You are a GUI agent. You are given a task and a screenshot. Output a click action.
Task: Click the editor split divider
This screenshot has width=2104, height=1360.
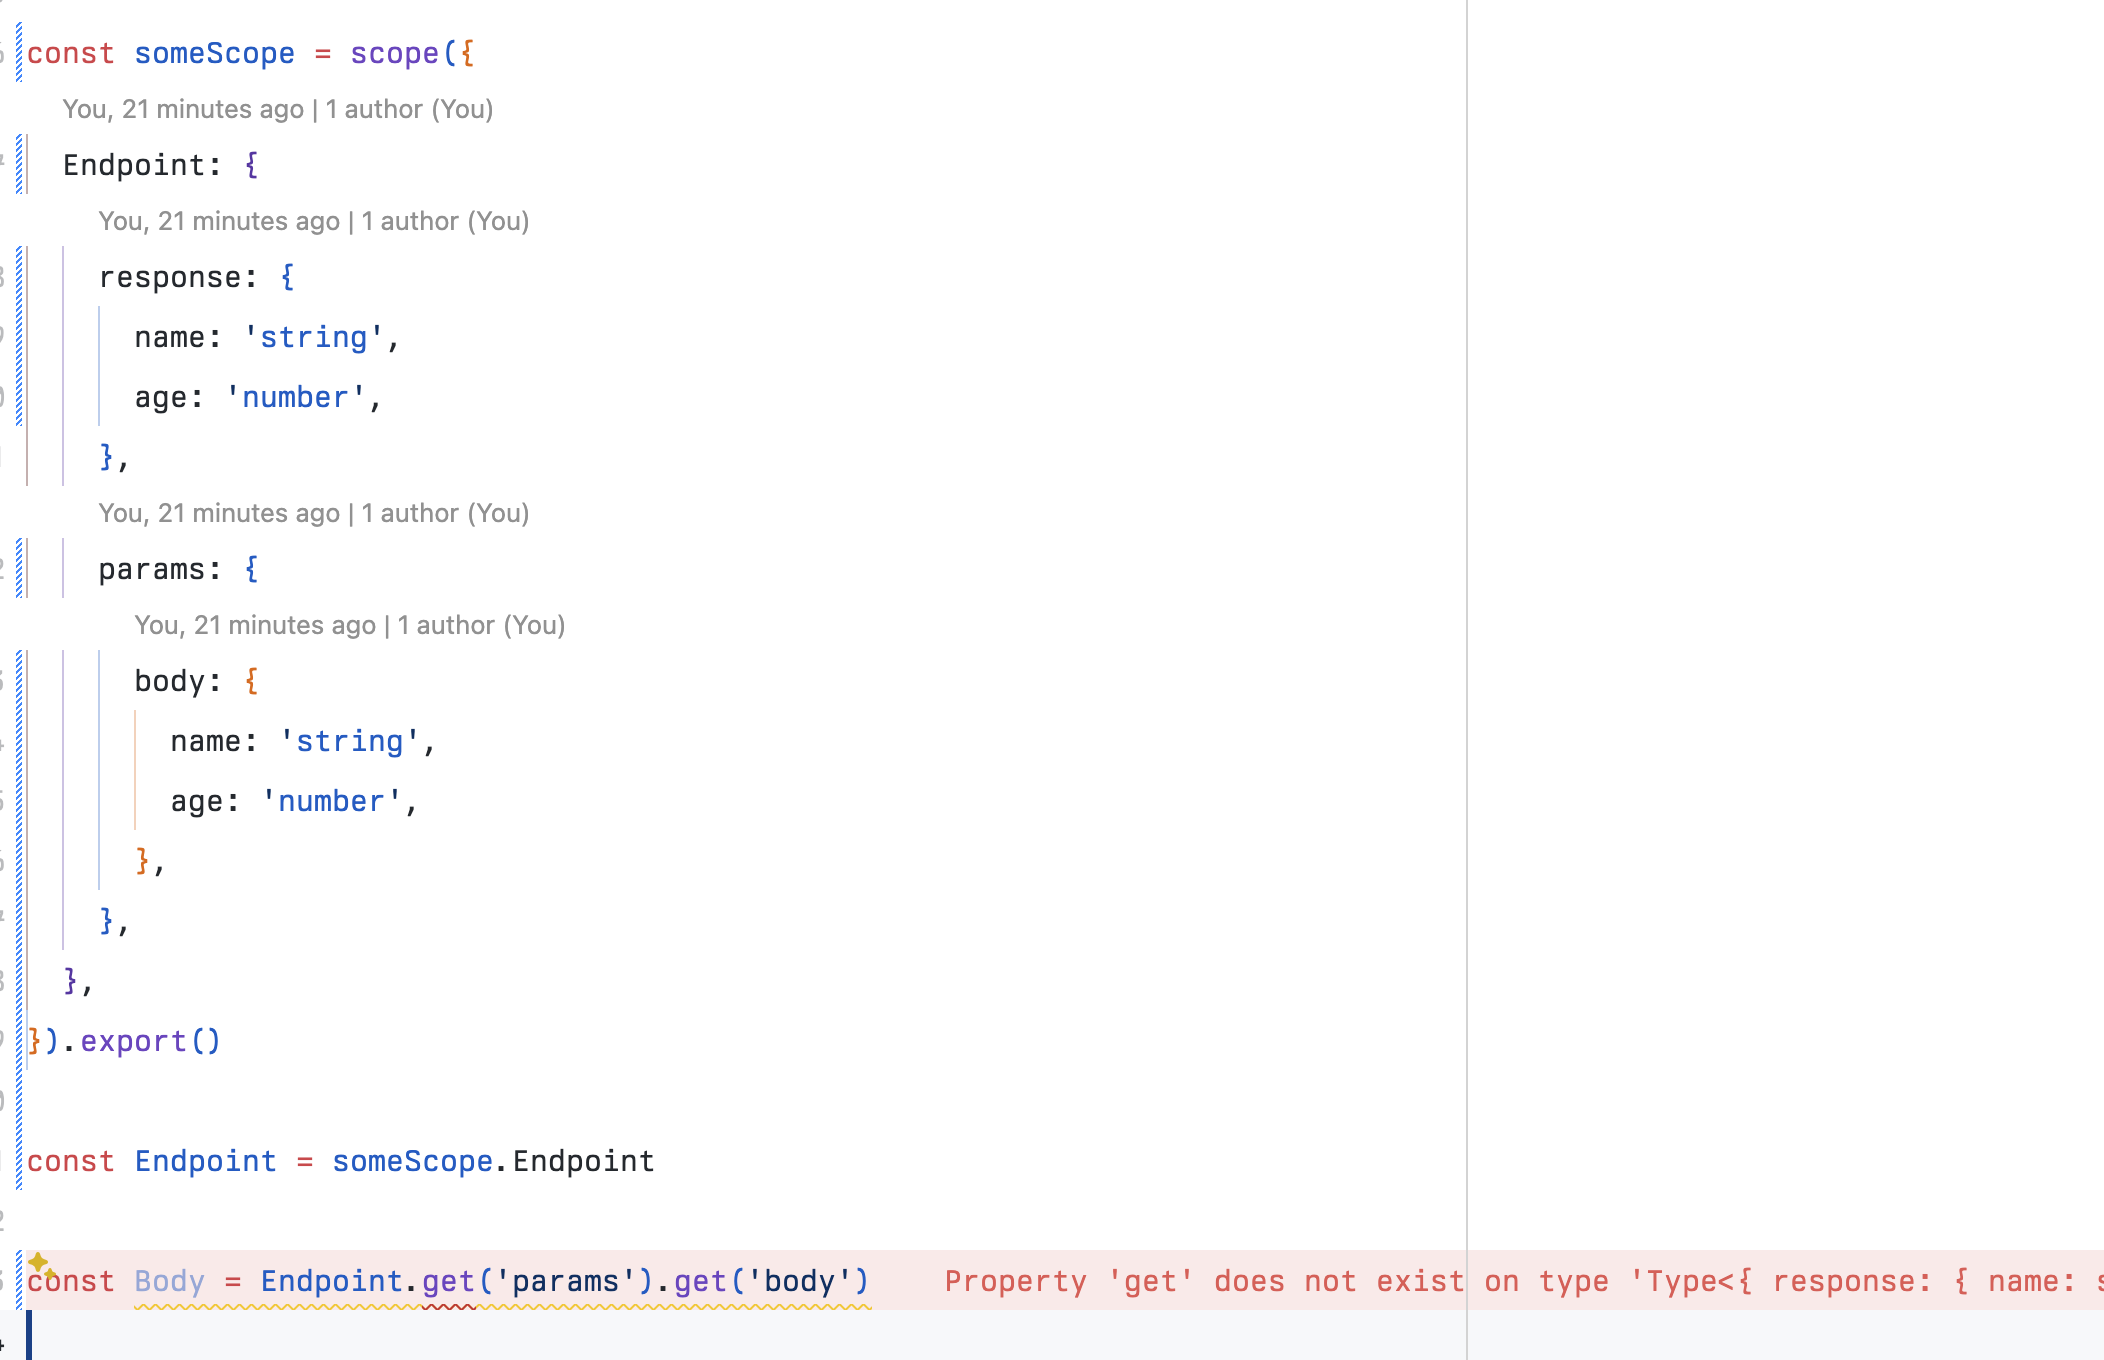click(1465, 600)
